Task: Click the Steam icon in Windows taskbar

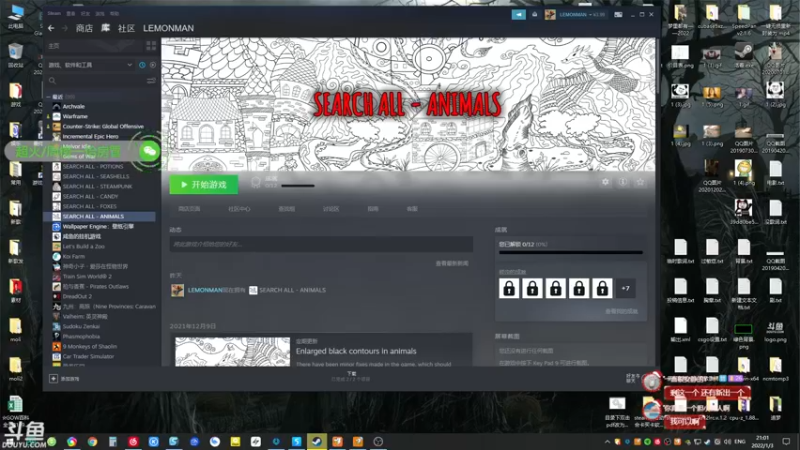Action: click(x=316, y=441)
